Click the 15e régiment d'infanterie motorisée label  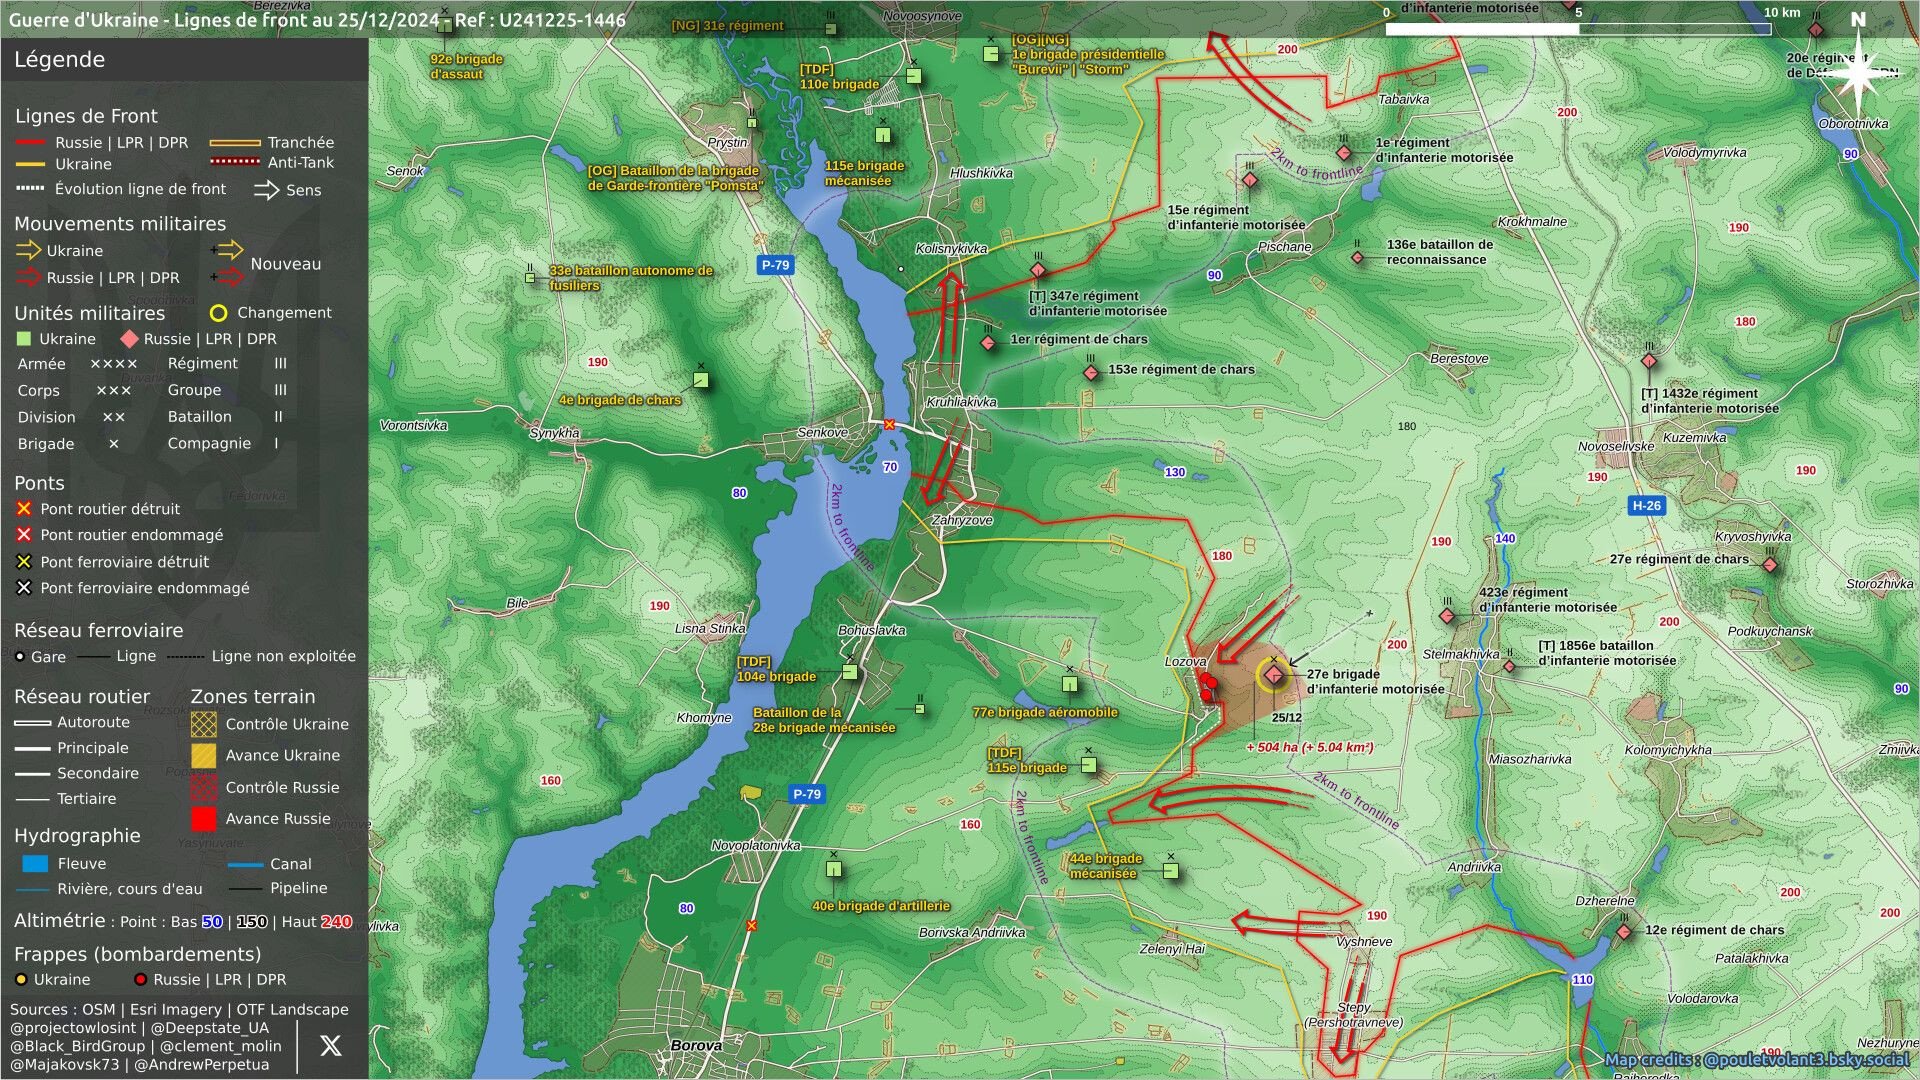pyautogui.click(x=1236, y=217)
